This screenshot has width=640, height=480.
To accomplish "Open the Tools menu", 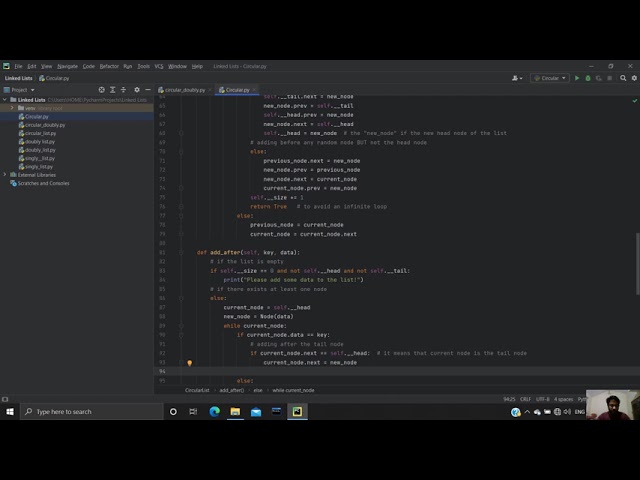I will (x=143, y=66).
